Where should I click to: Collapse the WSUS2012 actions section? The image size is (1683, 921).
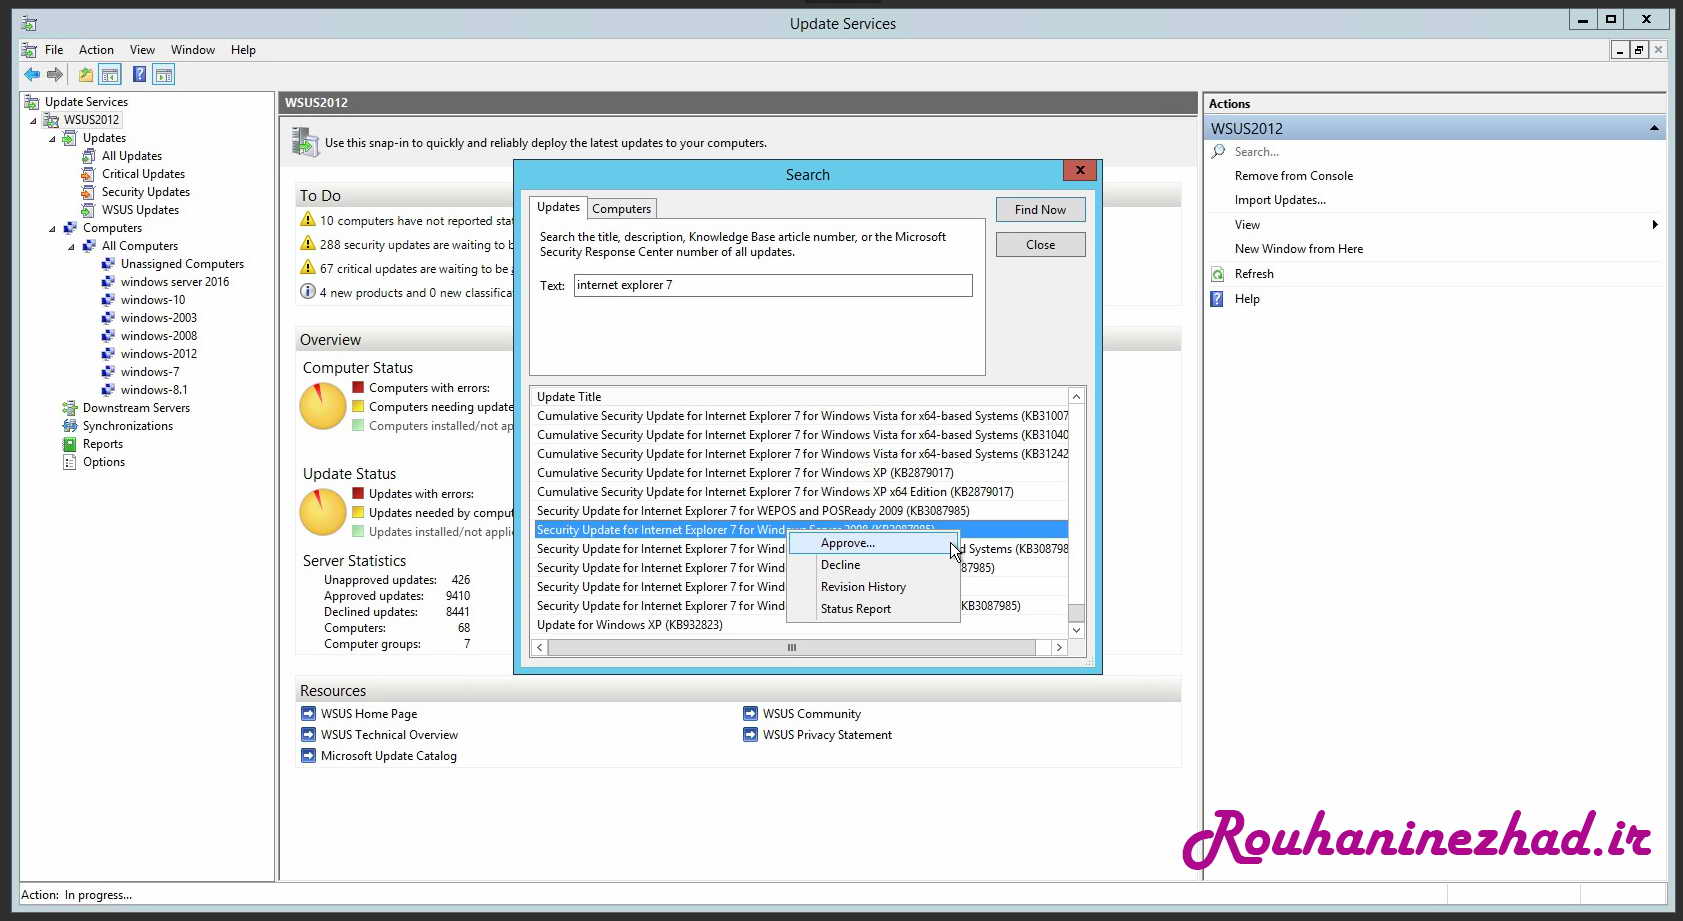pyautogui.click(x=1654, y=128)
